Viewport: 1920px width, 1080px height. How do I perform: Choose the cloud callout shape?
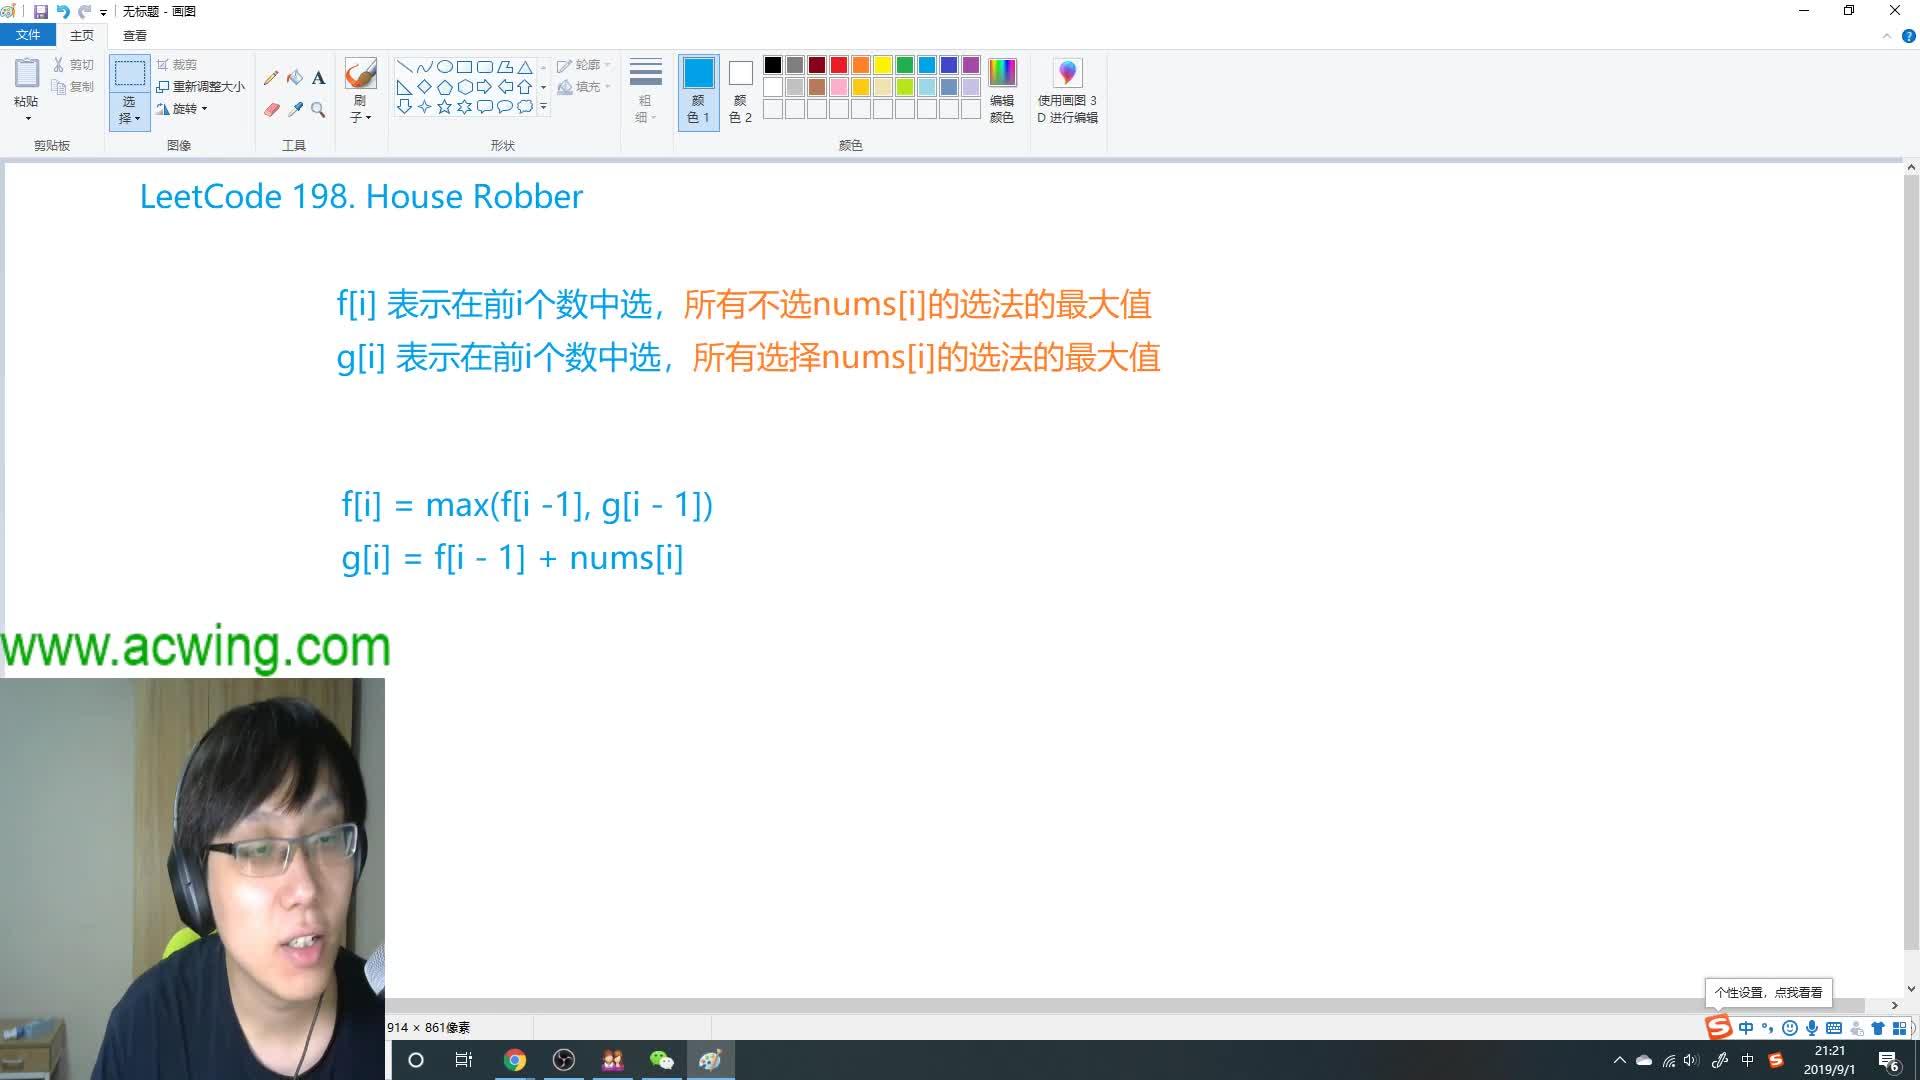[525, 107]
